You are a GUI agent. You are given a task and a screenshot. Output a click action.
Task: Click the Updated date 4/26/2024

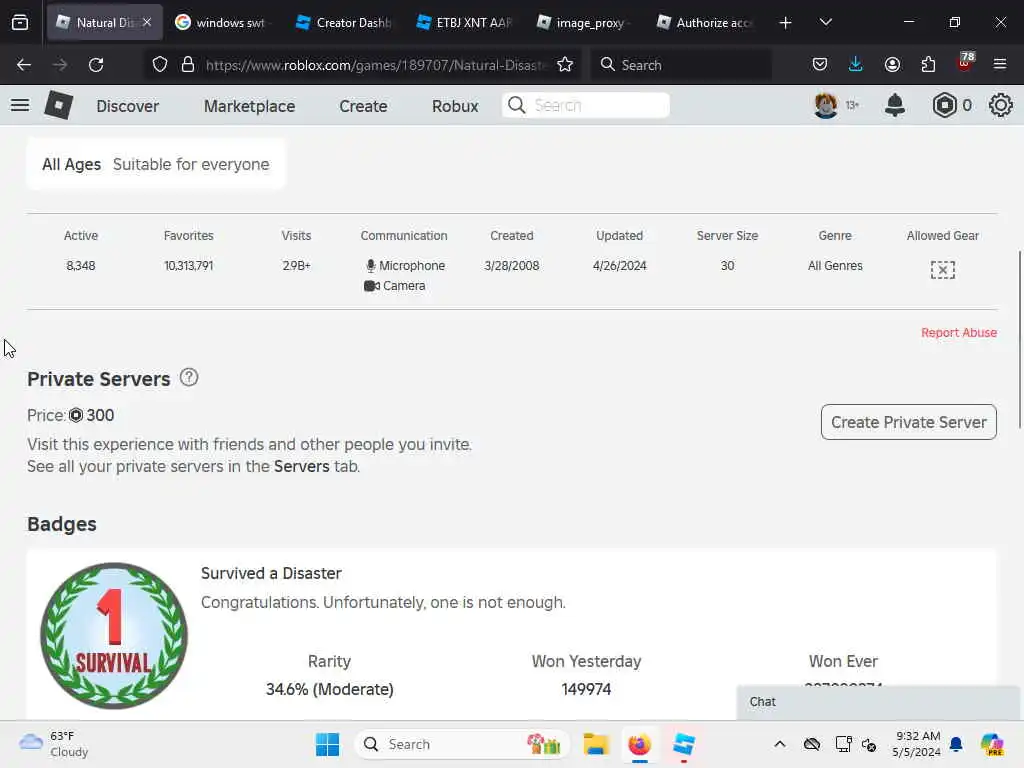[619, 266]
